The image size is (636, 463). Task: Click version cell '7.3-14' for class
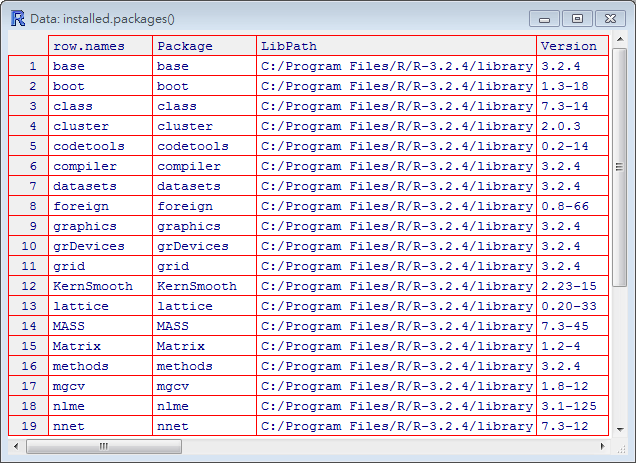click(x=572, y=106)
